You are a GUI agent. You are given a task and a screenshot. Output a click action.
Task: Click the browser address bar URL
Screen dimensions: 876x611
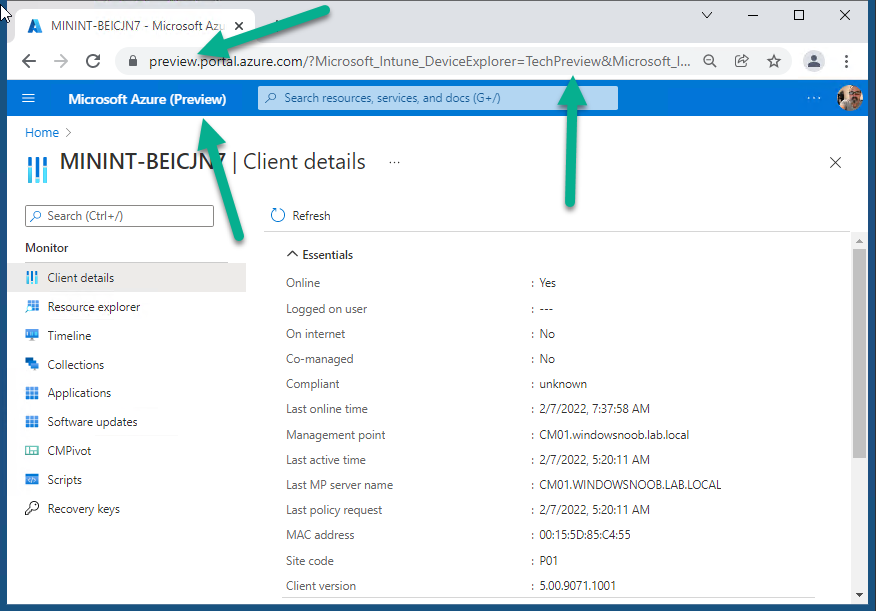419,61
